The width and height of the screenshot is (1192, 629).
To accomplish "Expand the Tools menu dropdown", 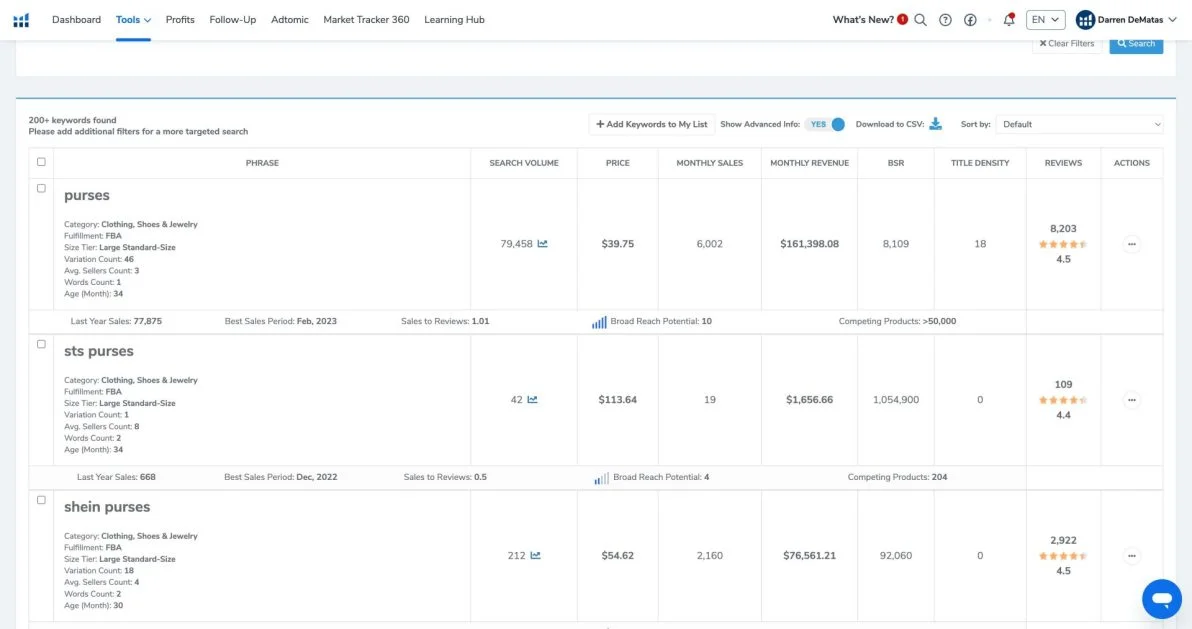I will (133, 20).
